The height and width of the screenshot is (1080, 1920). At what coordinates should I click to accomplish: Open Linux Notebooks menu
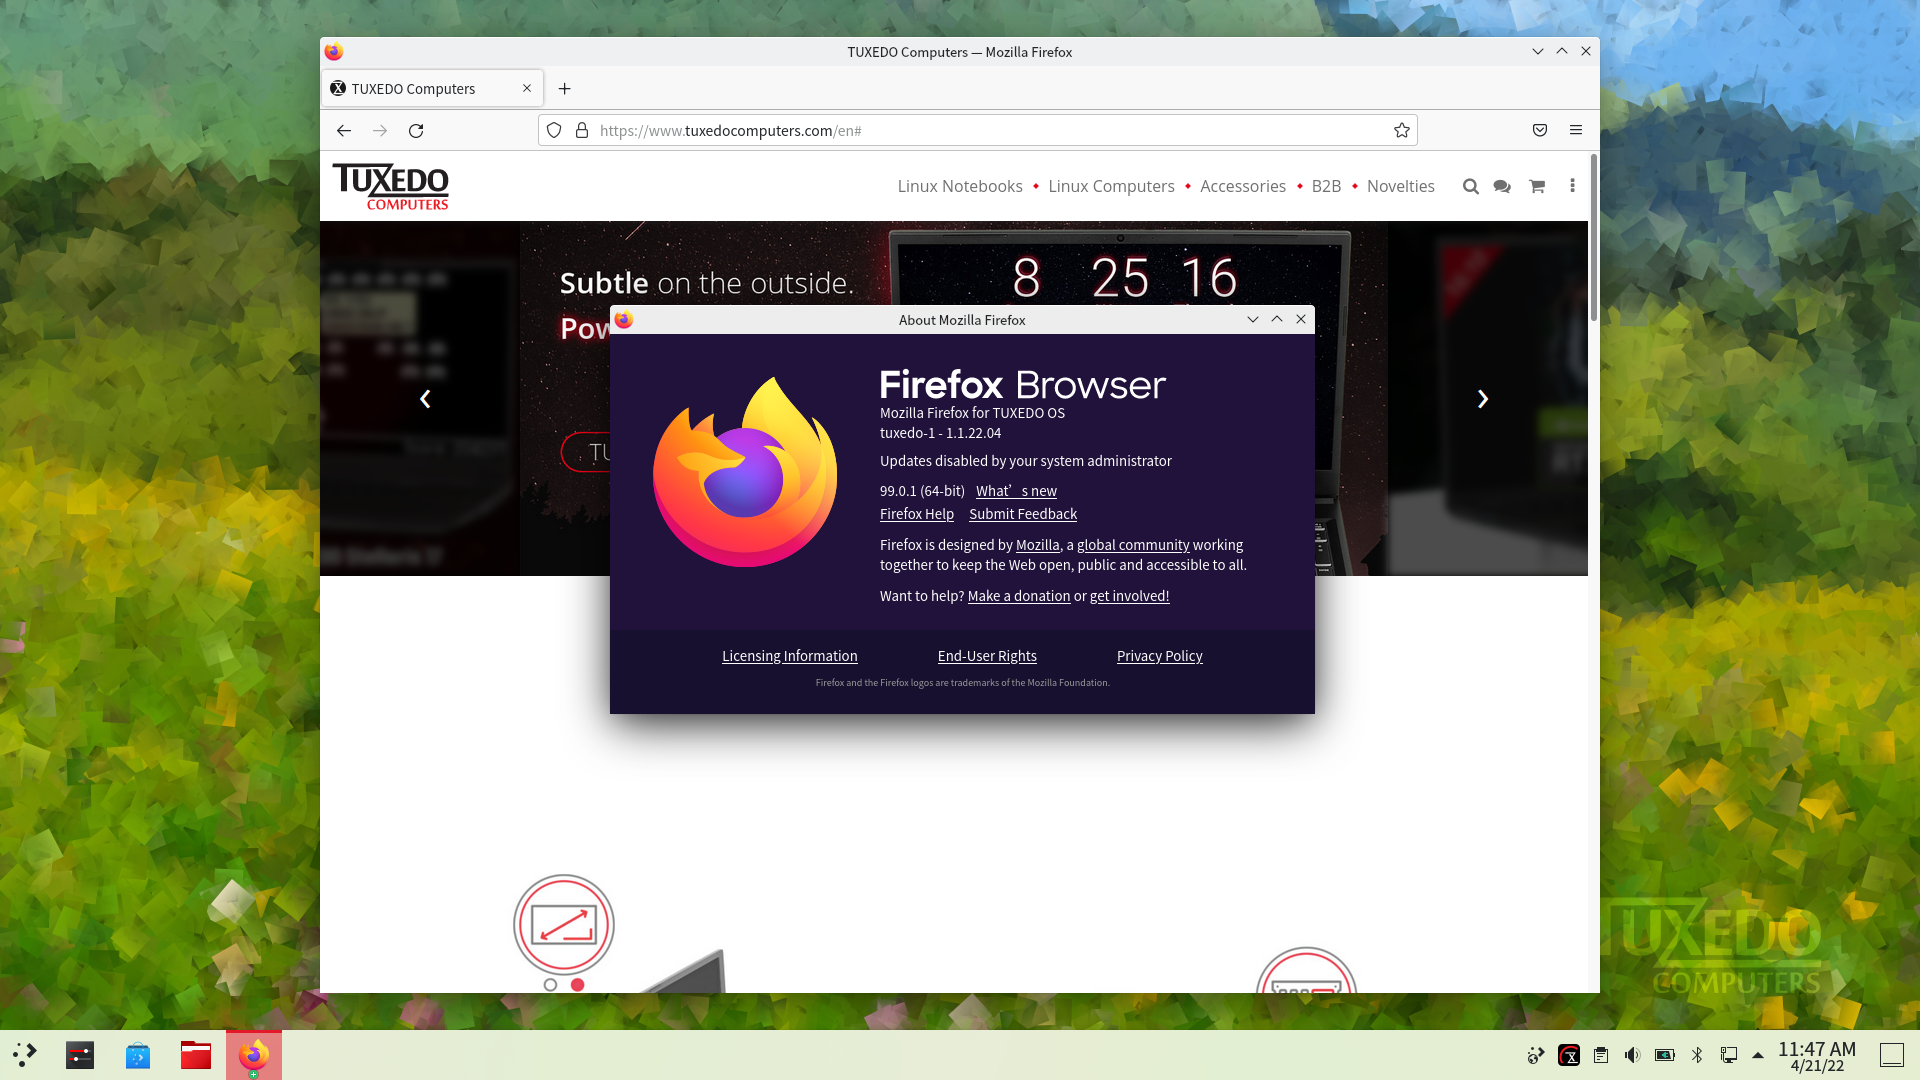tap(960, 186)
